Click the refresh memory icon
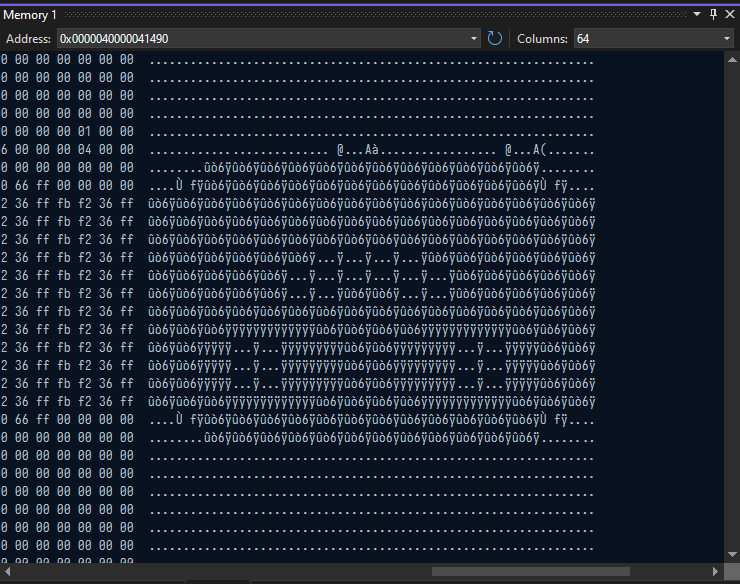This screenshot has height=584, width=740. 494,38
